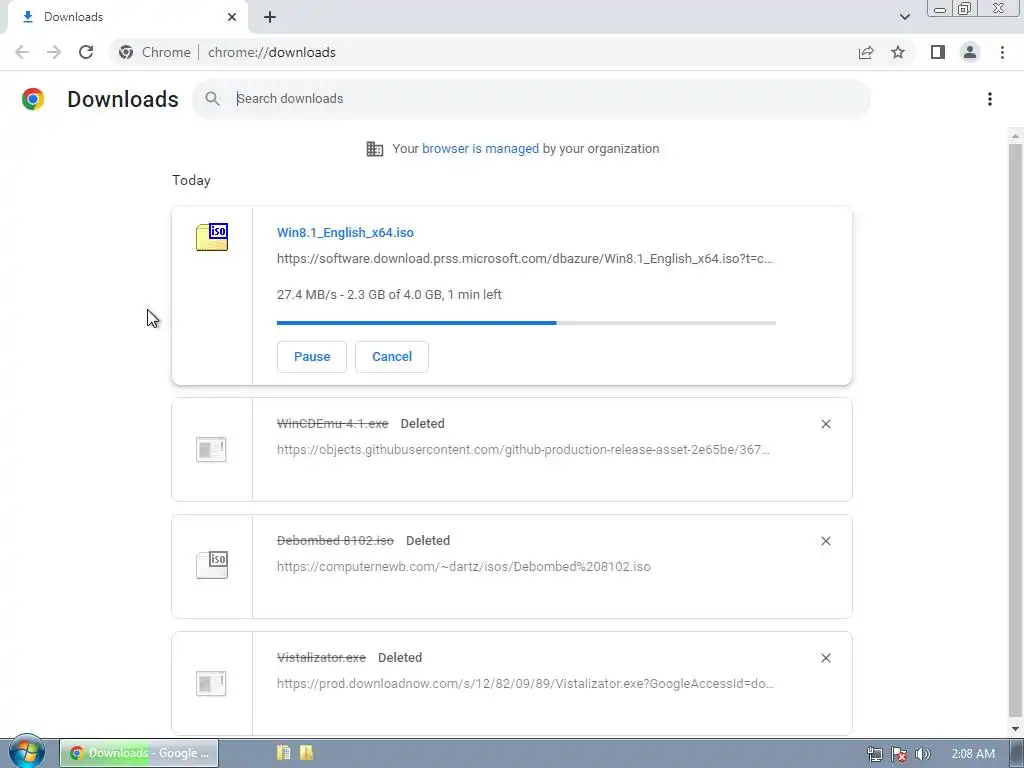This screenshot has width=1024, height=768.
Task: Cancel the Win8.1 ISO download
Action: tap(392, 357)
